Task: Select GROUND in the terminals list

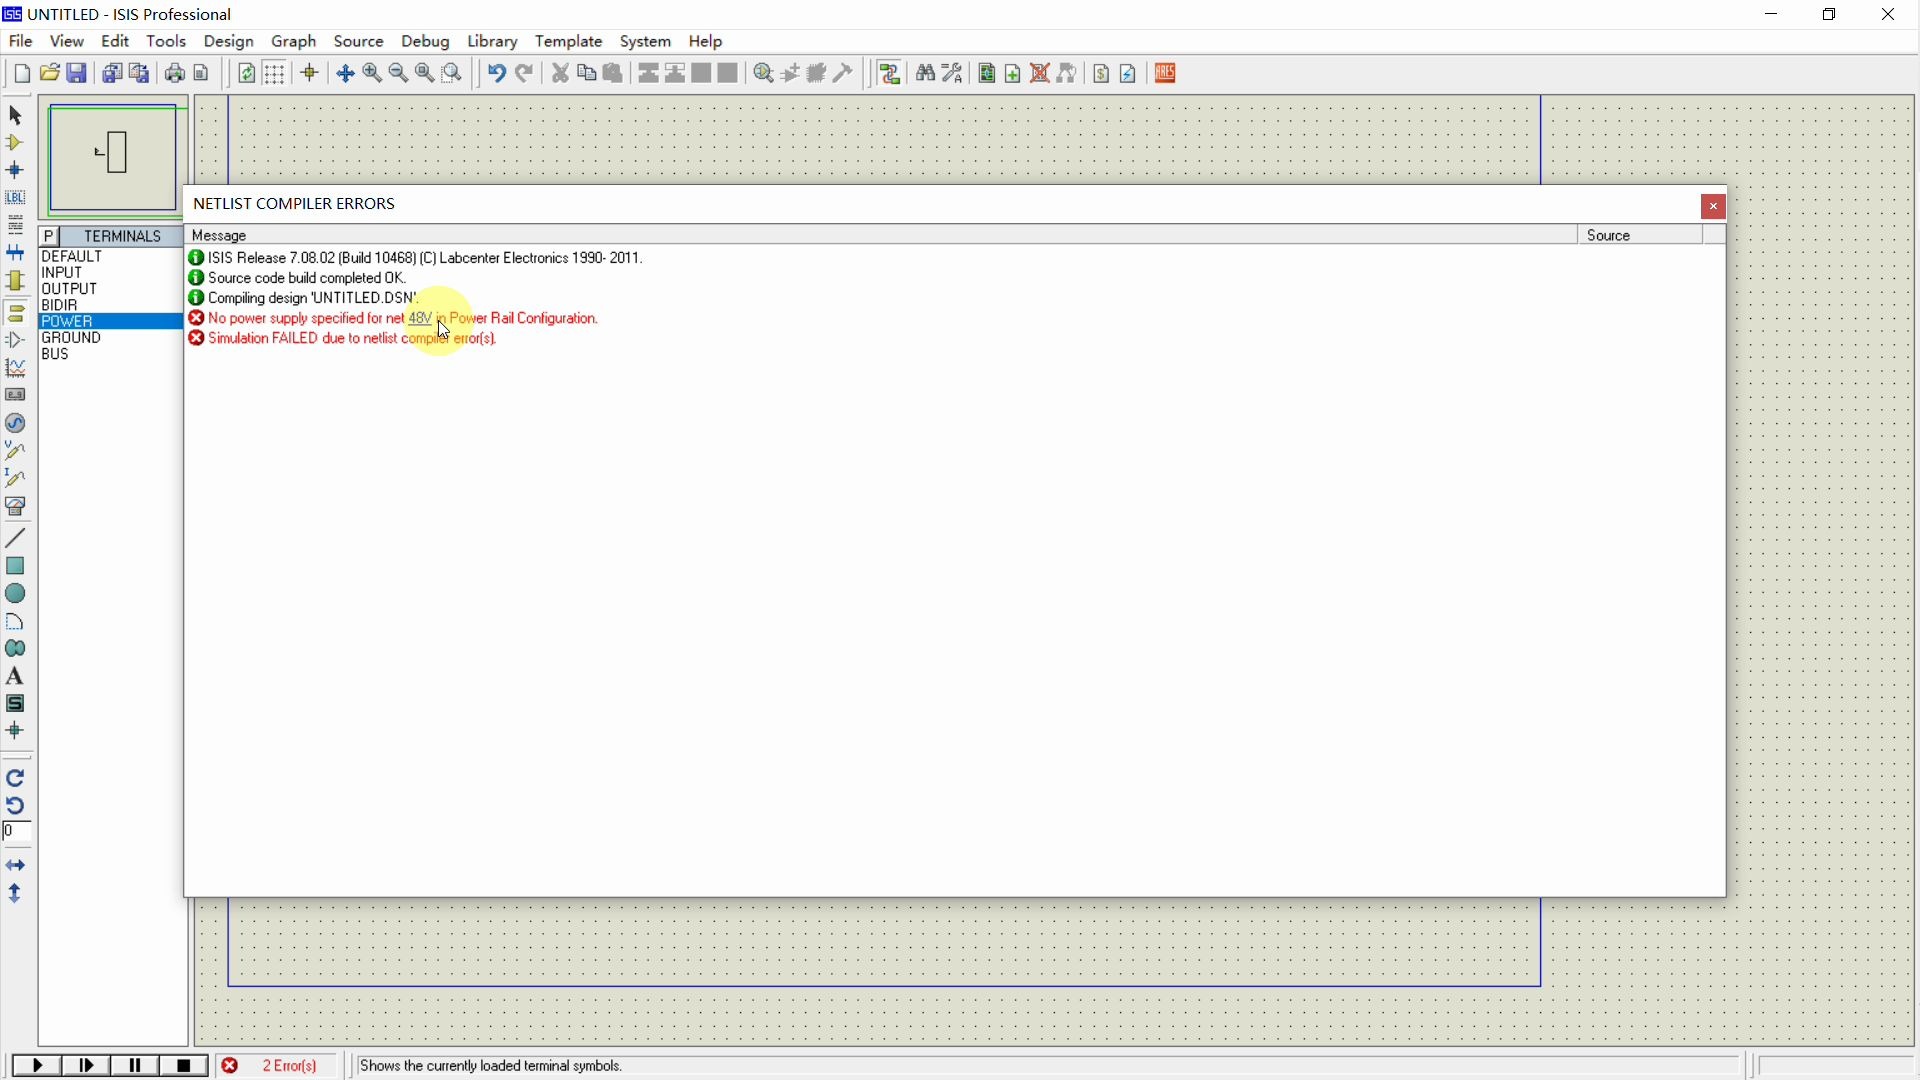Action: tap(72, 340)
